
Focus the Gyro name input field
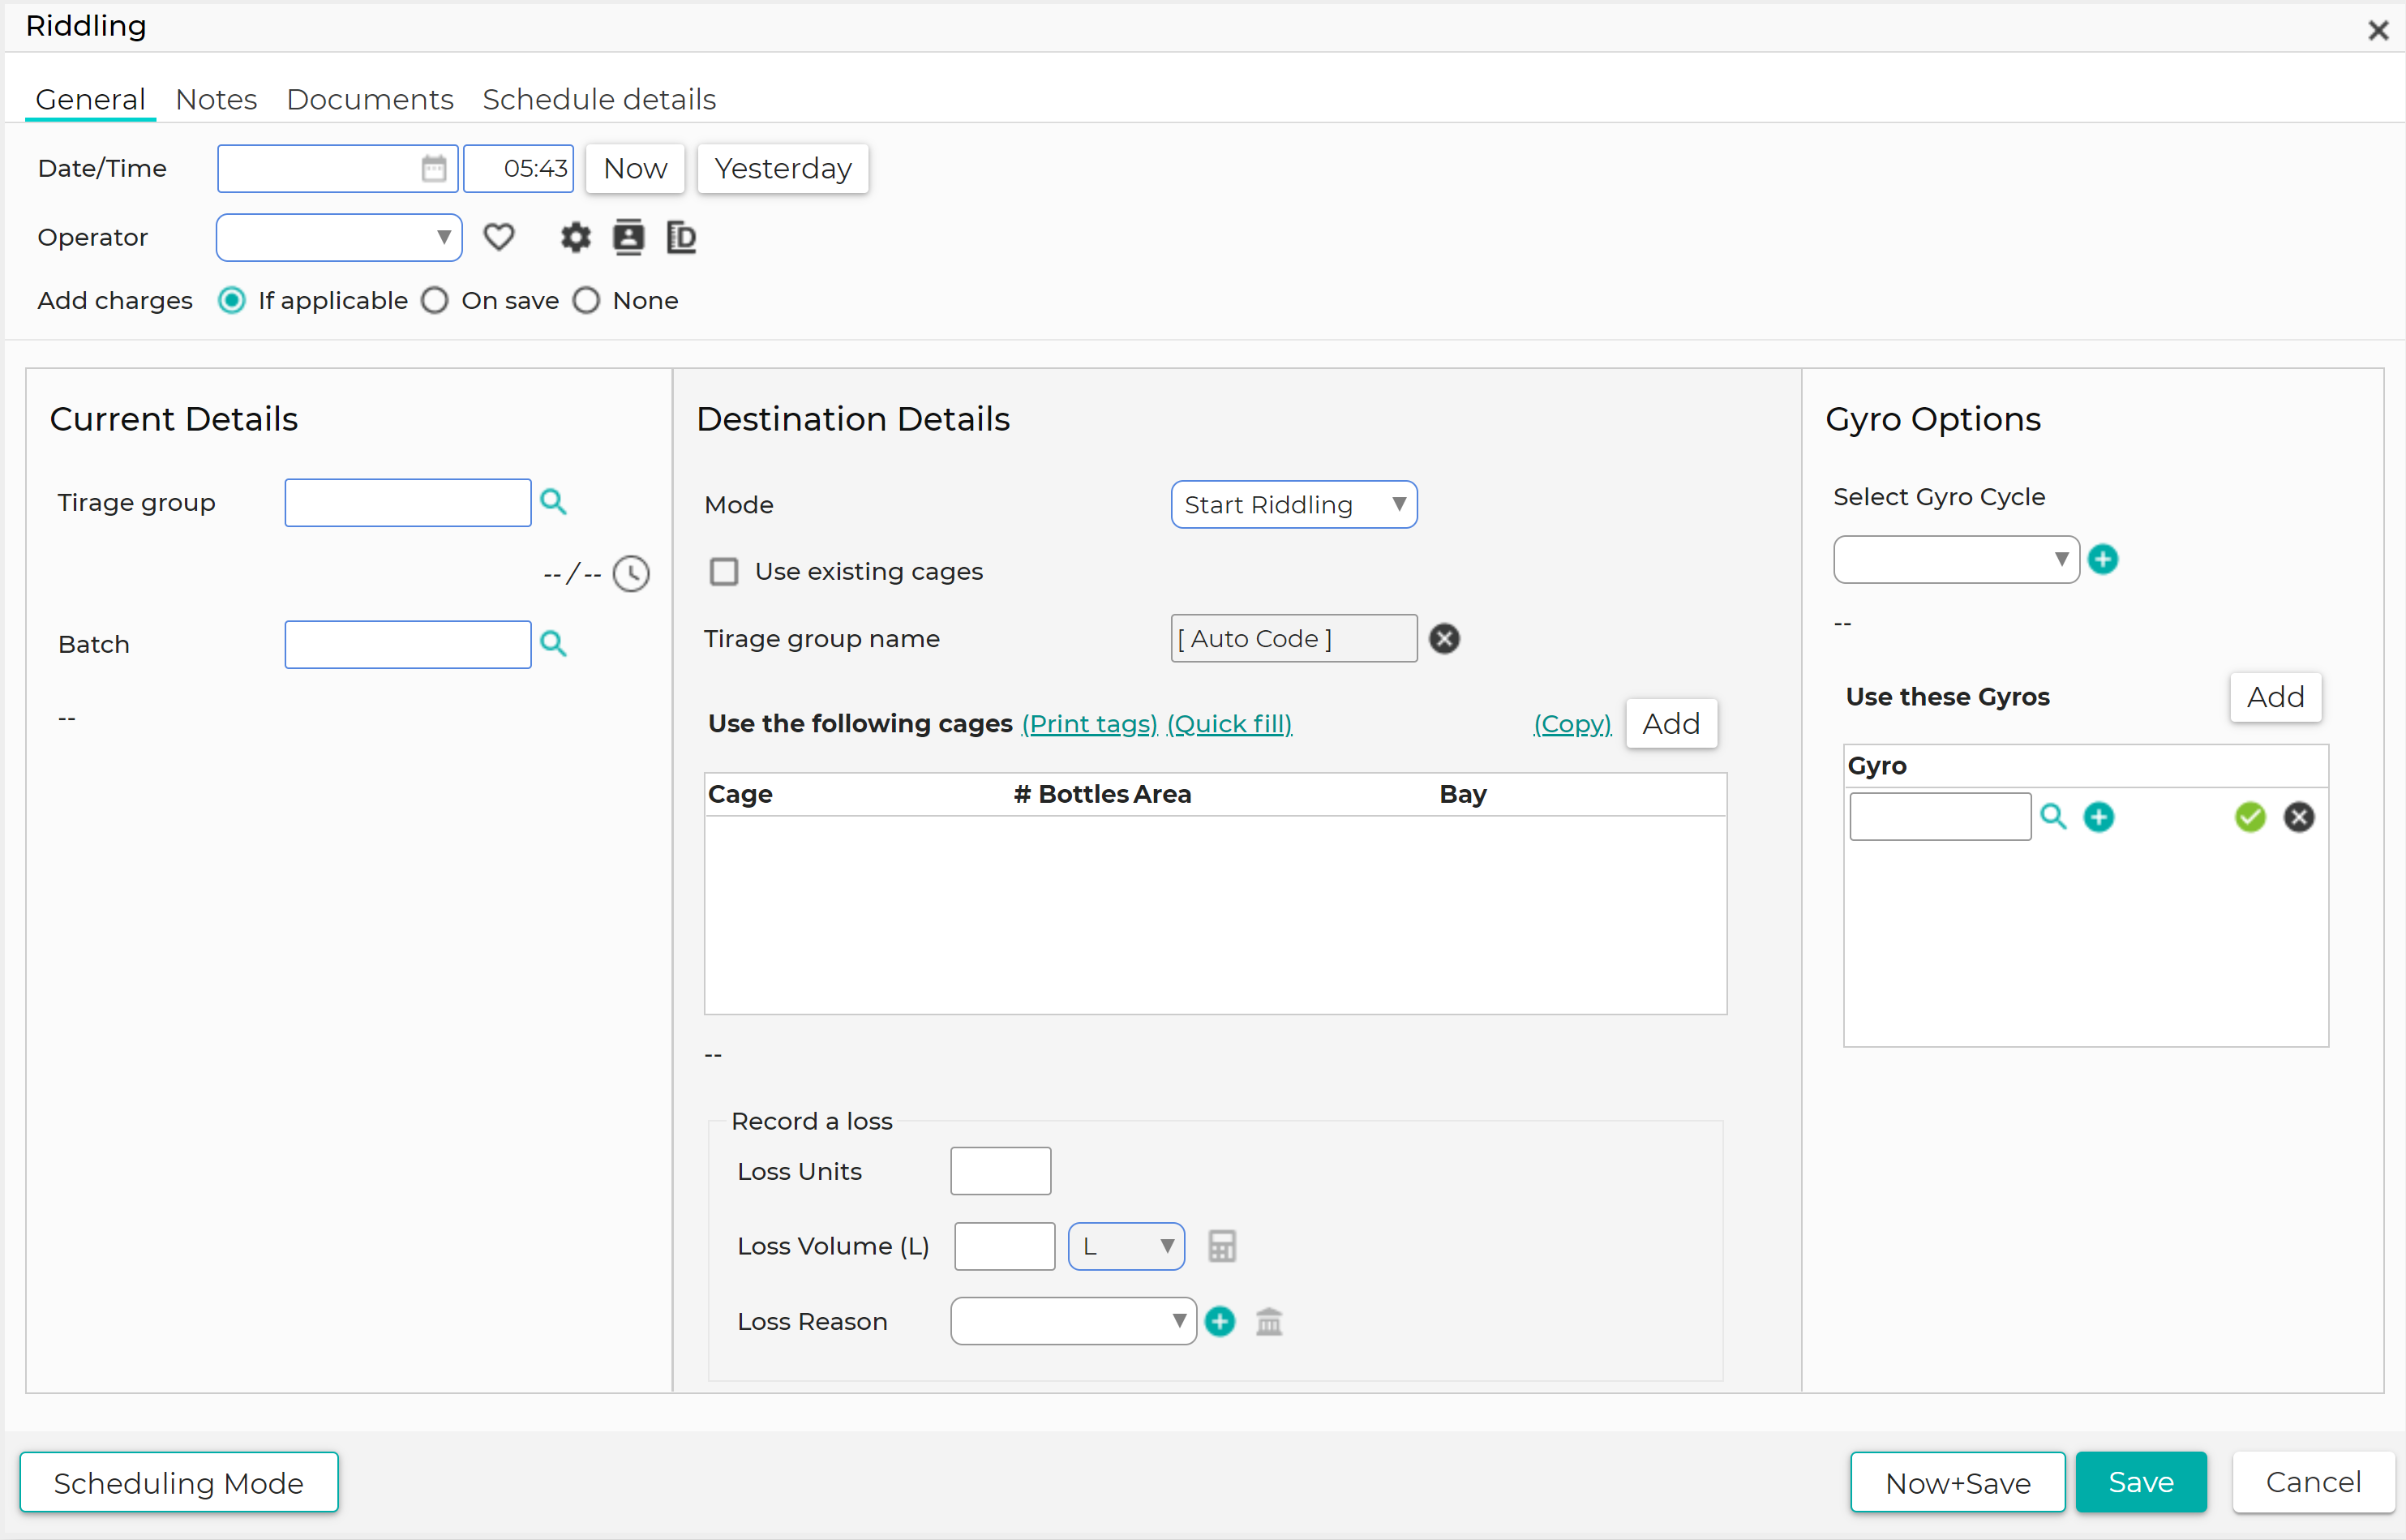tap(1940, 817)
